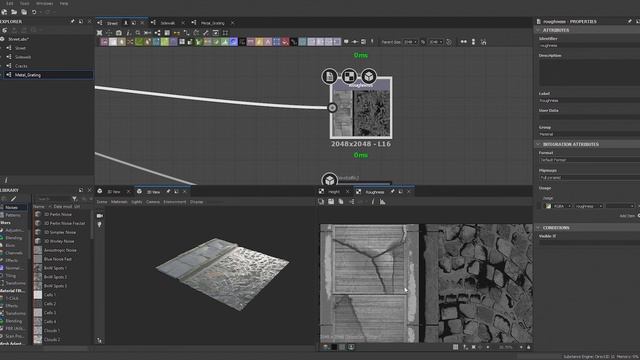
Task: Open the second Parent Size dropdown
Action: 436,42
